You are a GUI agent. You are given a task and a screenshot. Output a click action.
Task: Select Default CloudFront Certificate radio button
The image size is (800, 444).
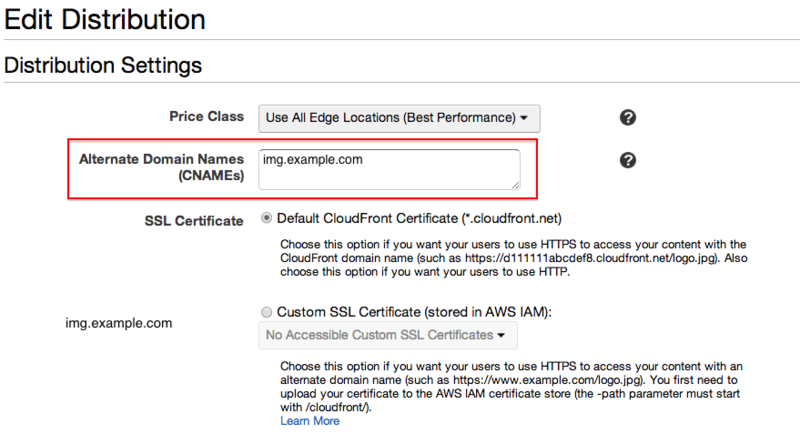[266, 218]
